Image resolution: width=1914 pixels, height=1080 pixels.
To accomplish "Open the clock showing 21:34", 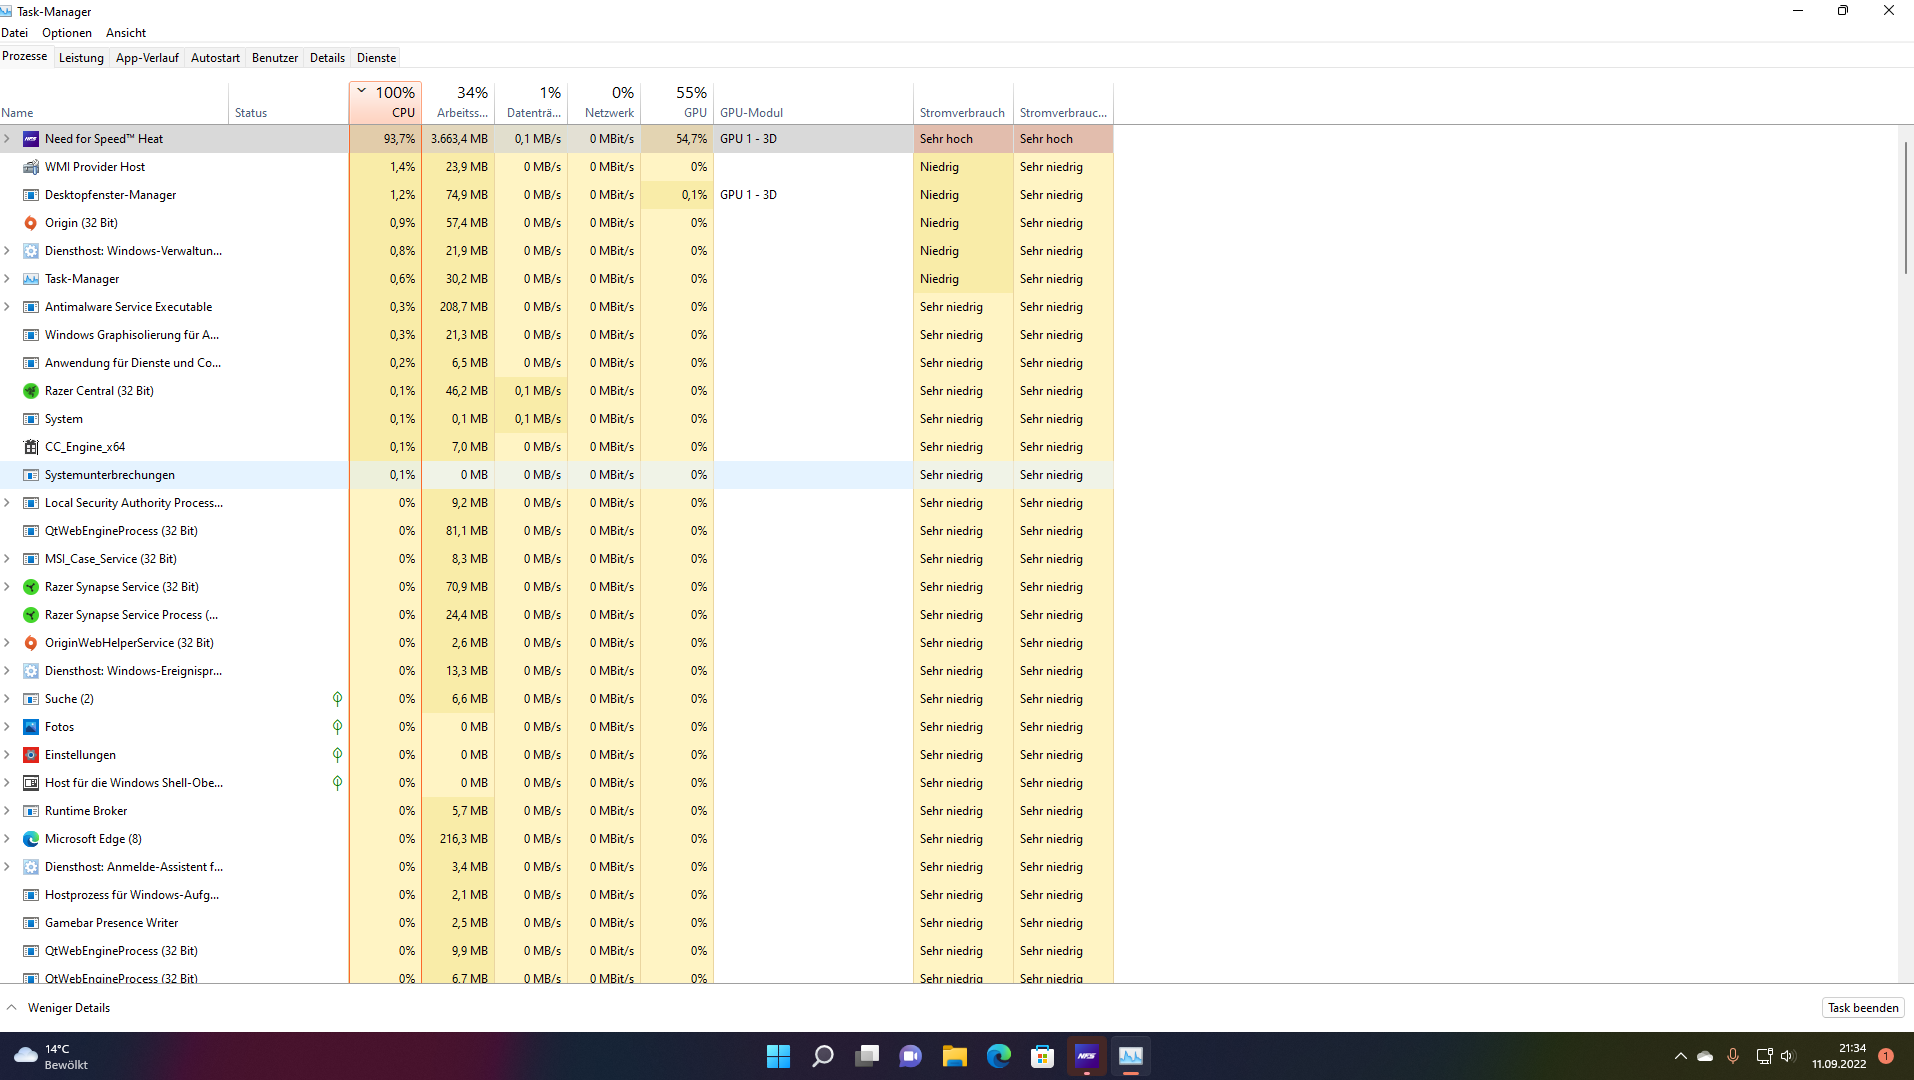I will 1839,1056.
